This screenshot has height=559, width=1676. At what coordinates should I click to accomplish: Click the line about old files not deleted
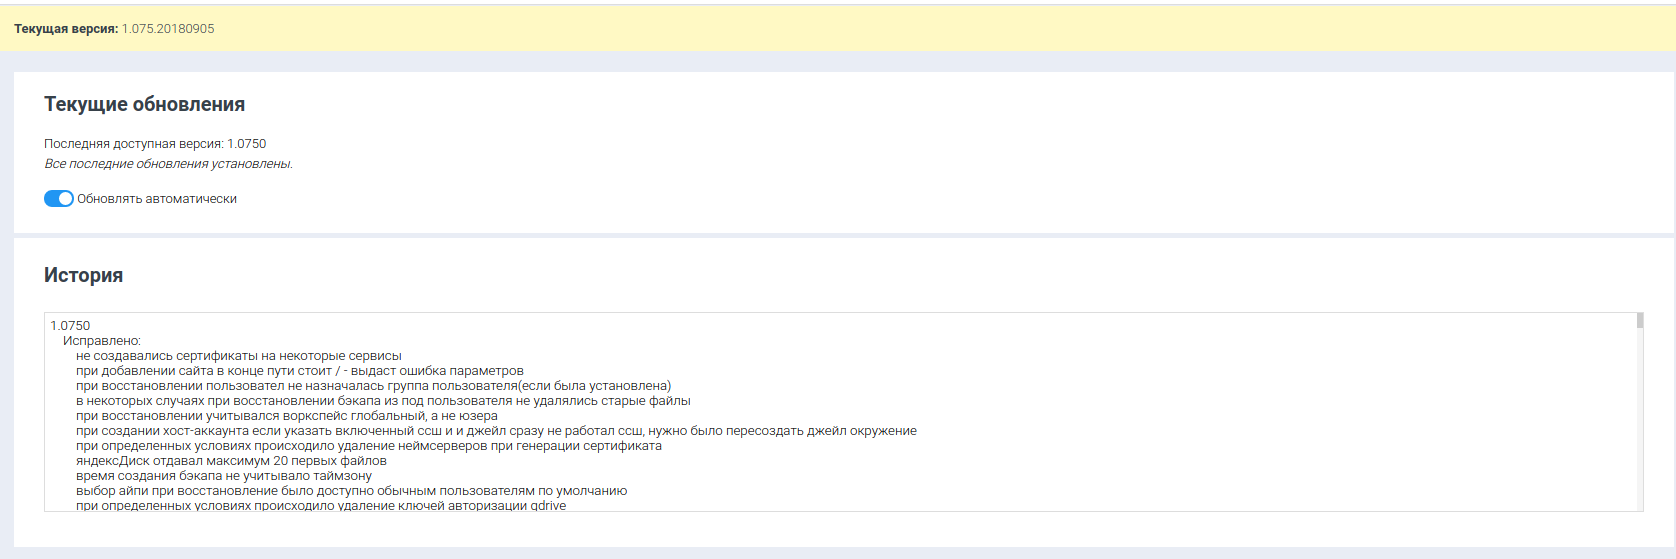[383, 401]
